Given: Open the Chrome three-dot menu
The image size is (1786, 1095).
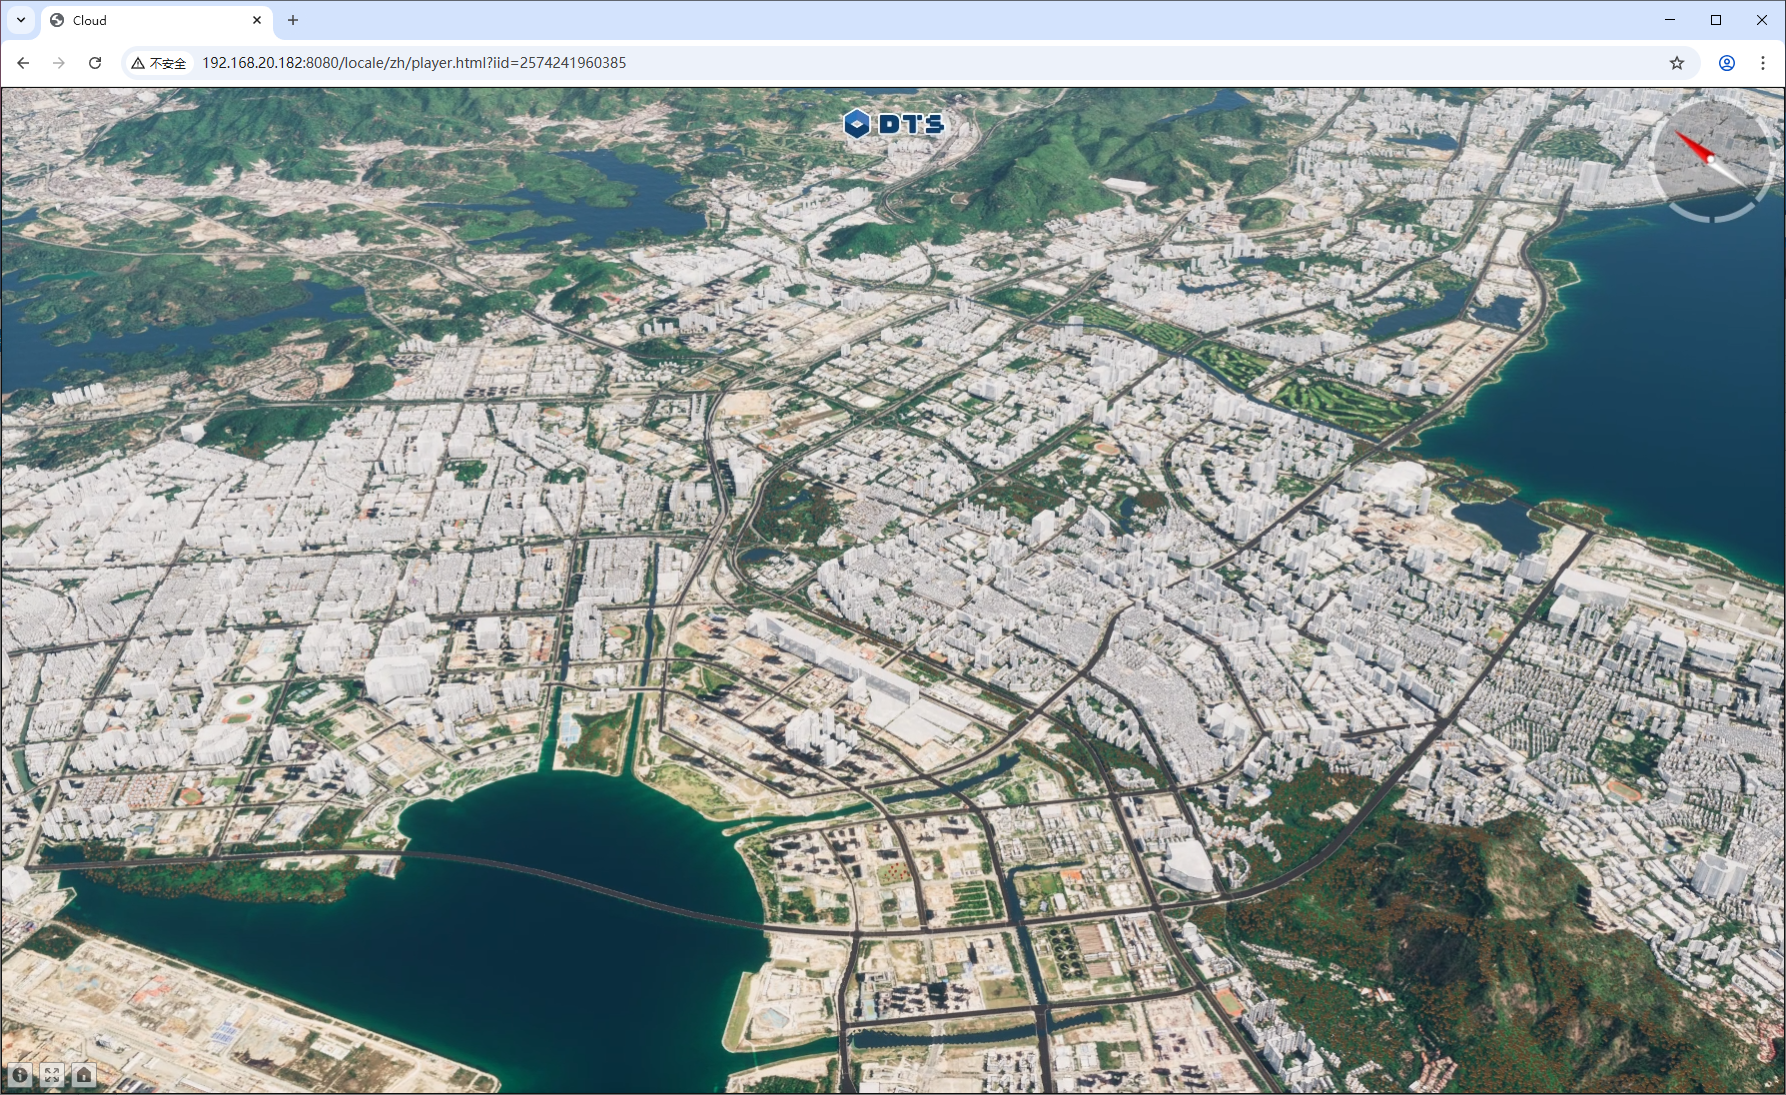Looking at the screenshot, I should point(1763,63).
